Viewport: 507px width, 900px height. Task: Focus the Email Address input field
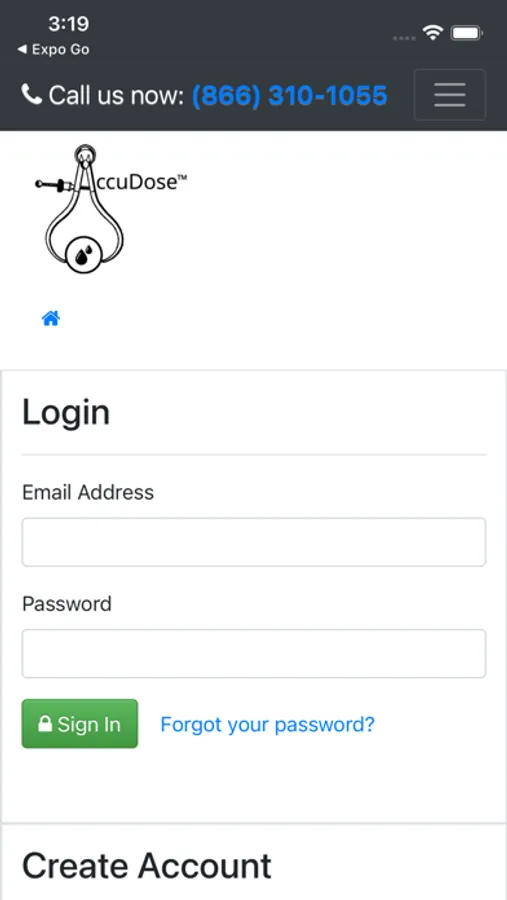pos(254,542)
